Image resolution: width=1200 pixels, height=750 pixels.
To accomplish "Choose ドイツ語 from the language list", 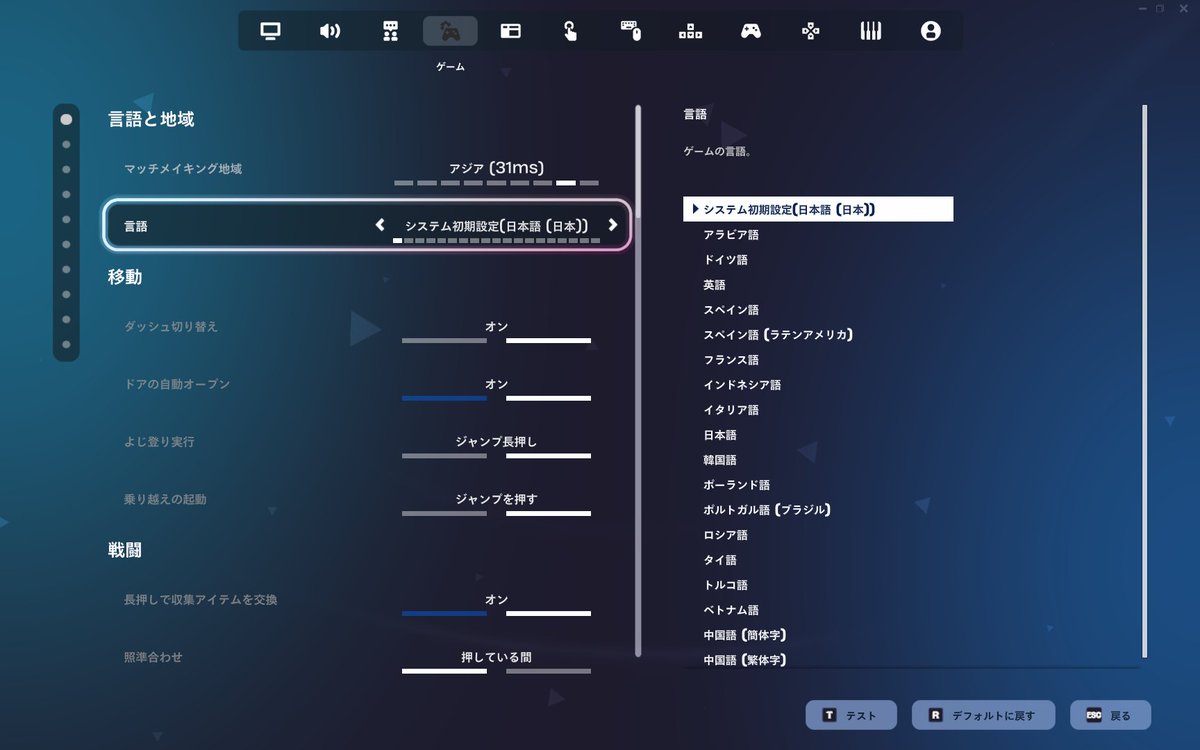I will pos(725,259).
